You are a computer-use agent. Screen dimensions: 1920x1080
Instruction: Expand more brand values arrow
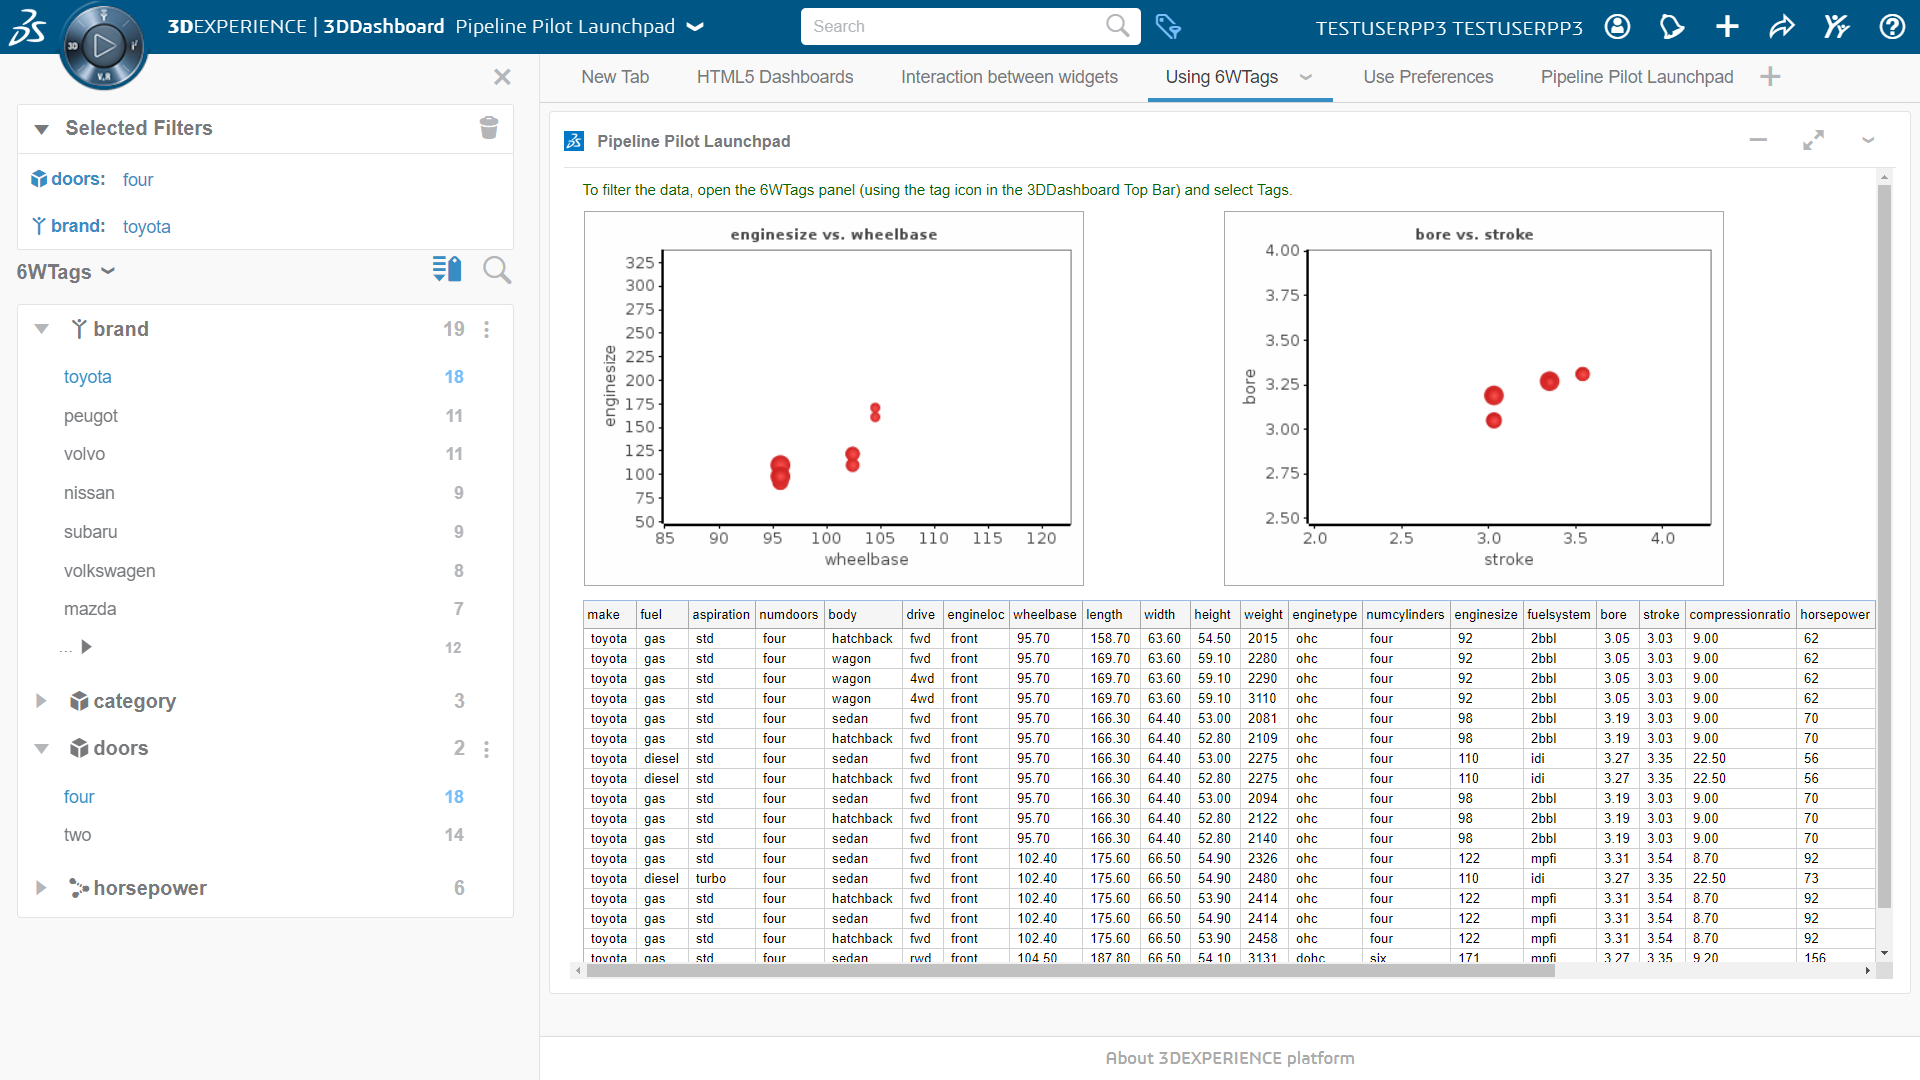[86, 647]
